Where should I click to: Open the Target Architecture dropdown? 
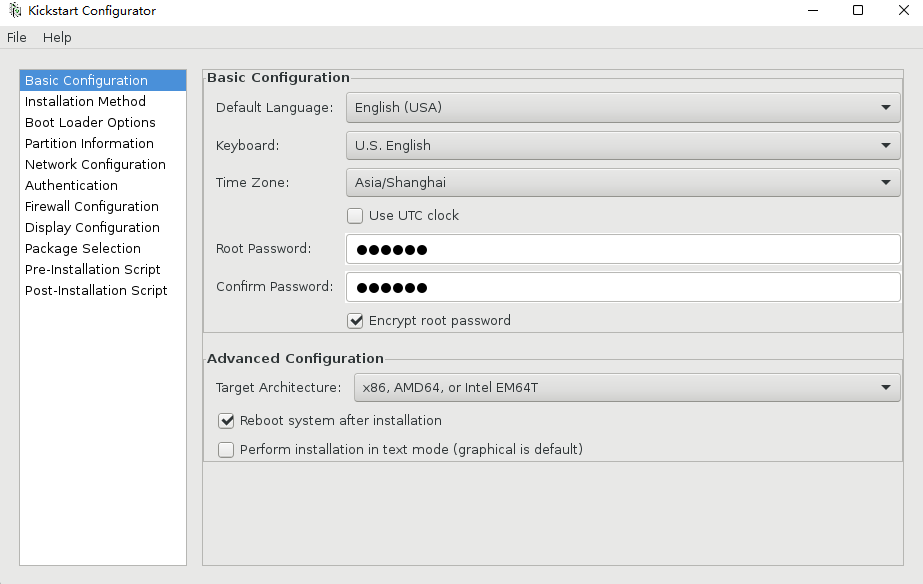pos(627,387)
